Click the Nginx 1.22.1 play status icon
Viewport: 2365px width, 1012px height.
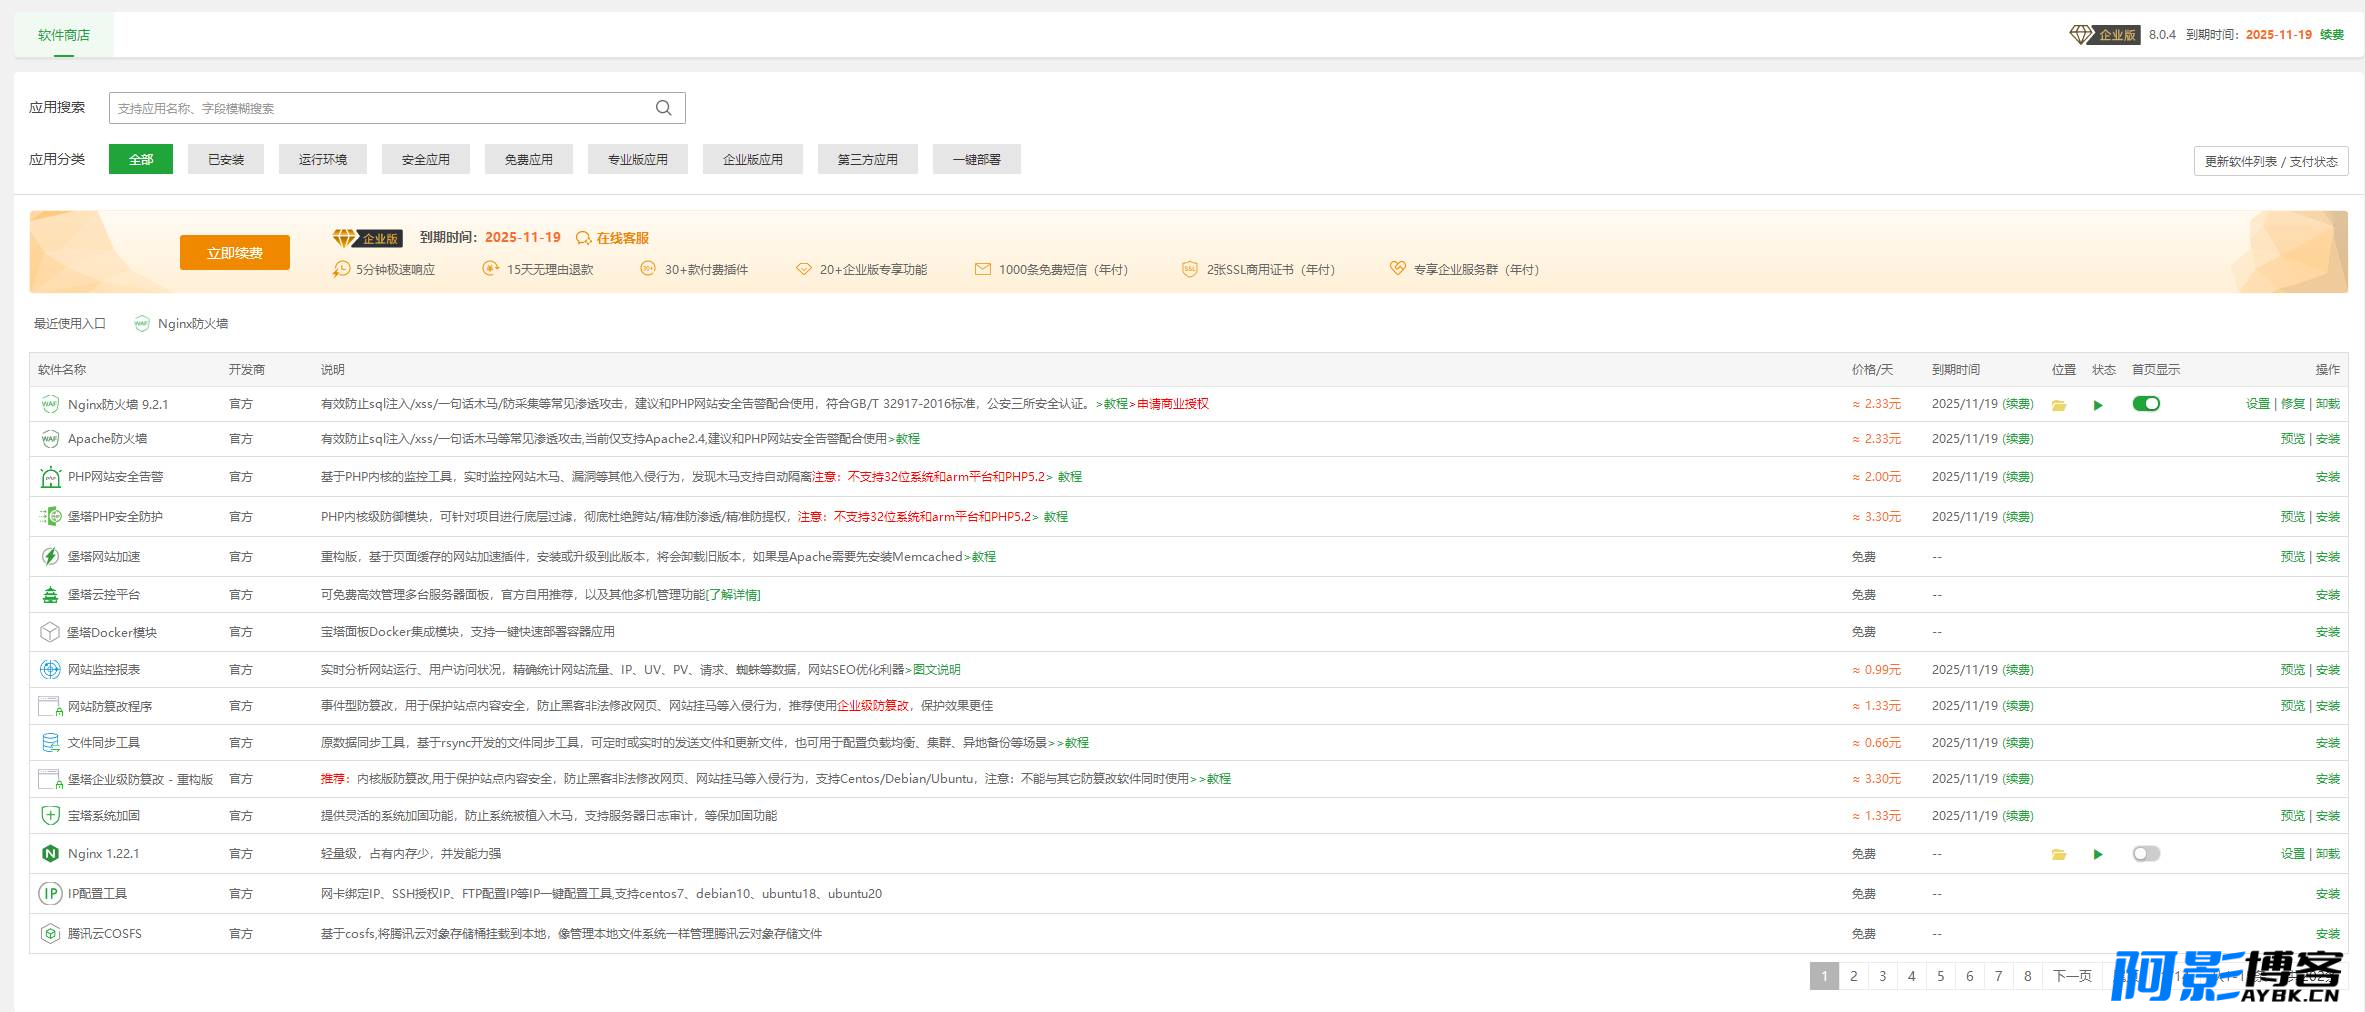pos(2098,854)
